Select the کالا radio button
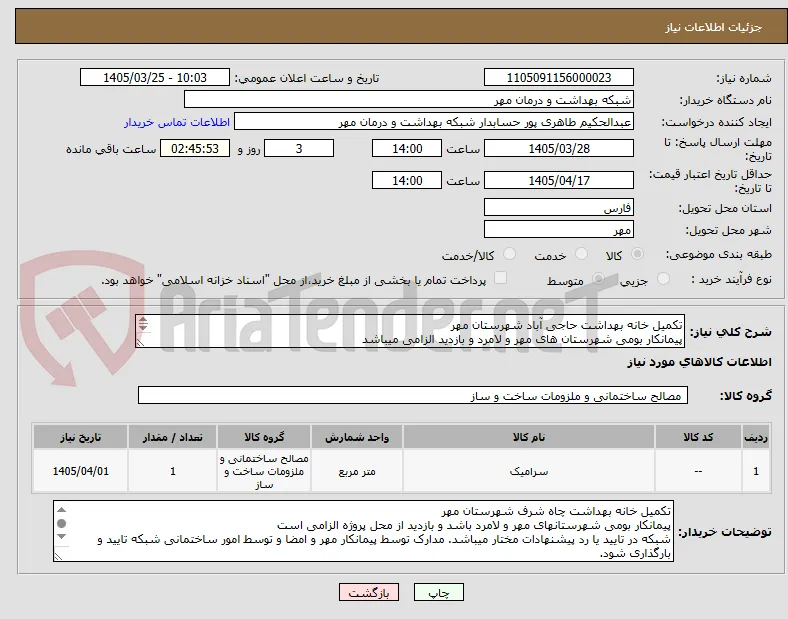 click(x=637, y=254)
